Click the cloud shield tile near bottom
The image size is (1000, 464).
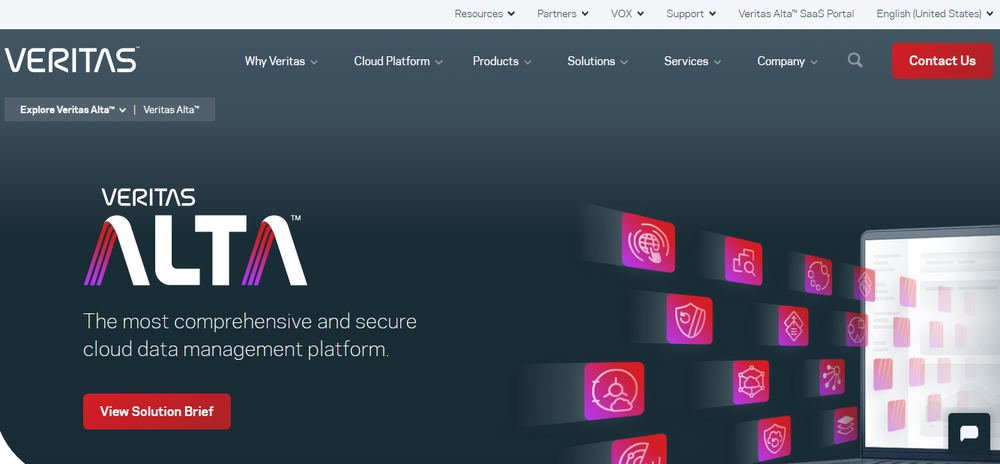[x=774, y=439]
